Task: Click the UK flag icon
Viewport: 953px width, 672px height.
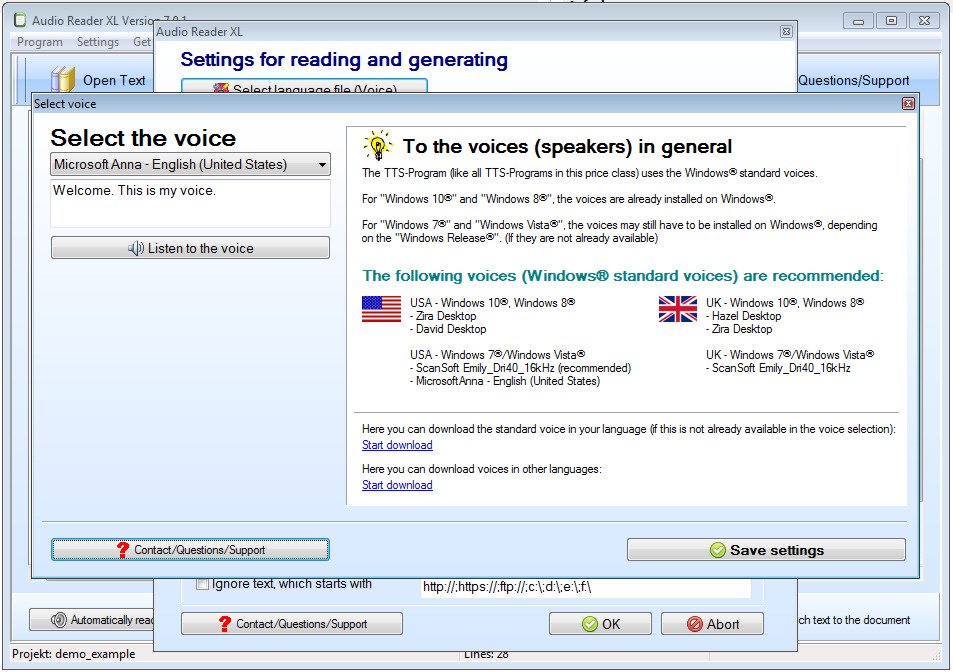Action: point(678,309)
